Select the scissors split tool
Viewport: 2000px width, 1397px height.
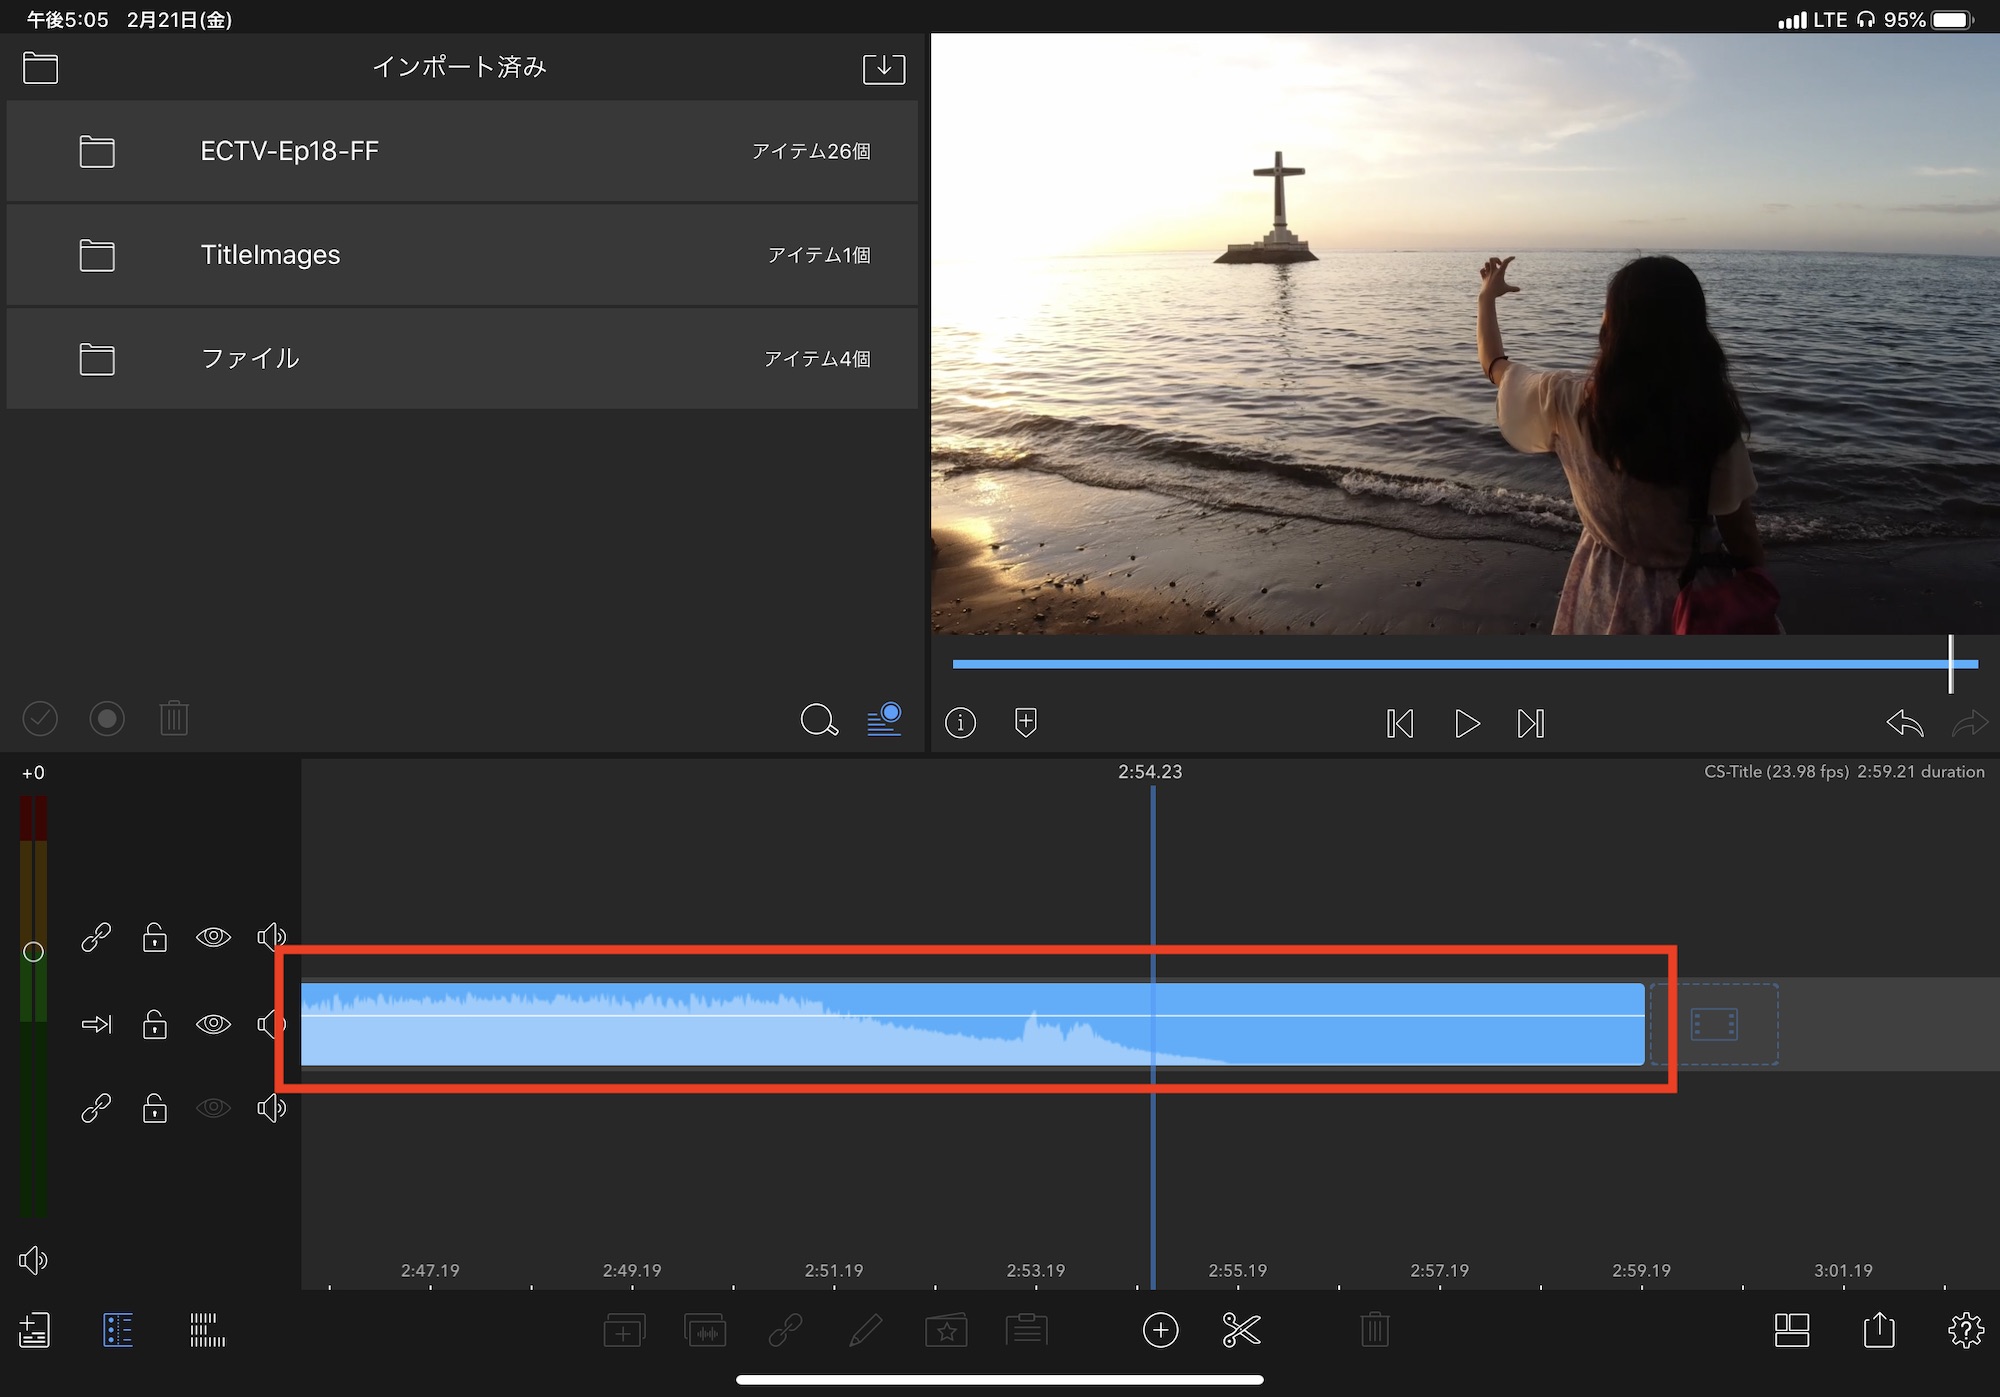(x=1241, y=1330)
